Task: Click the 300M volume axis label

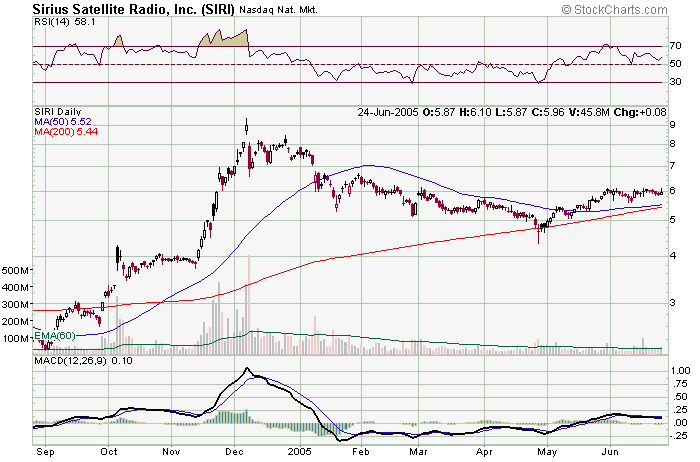Action: click(x=16, y=304)
